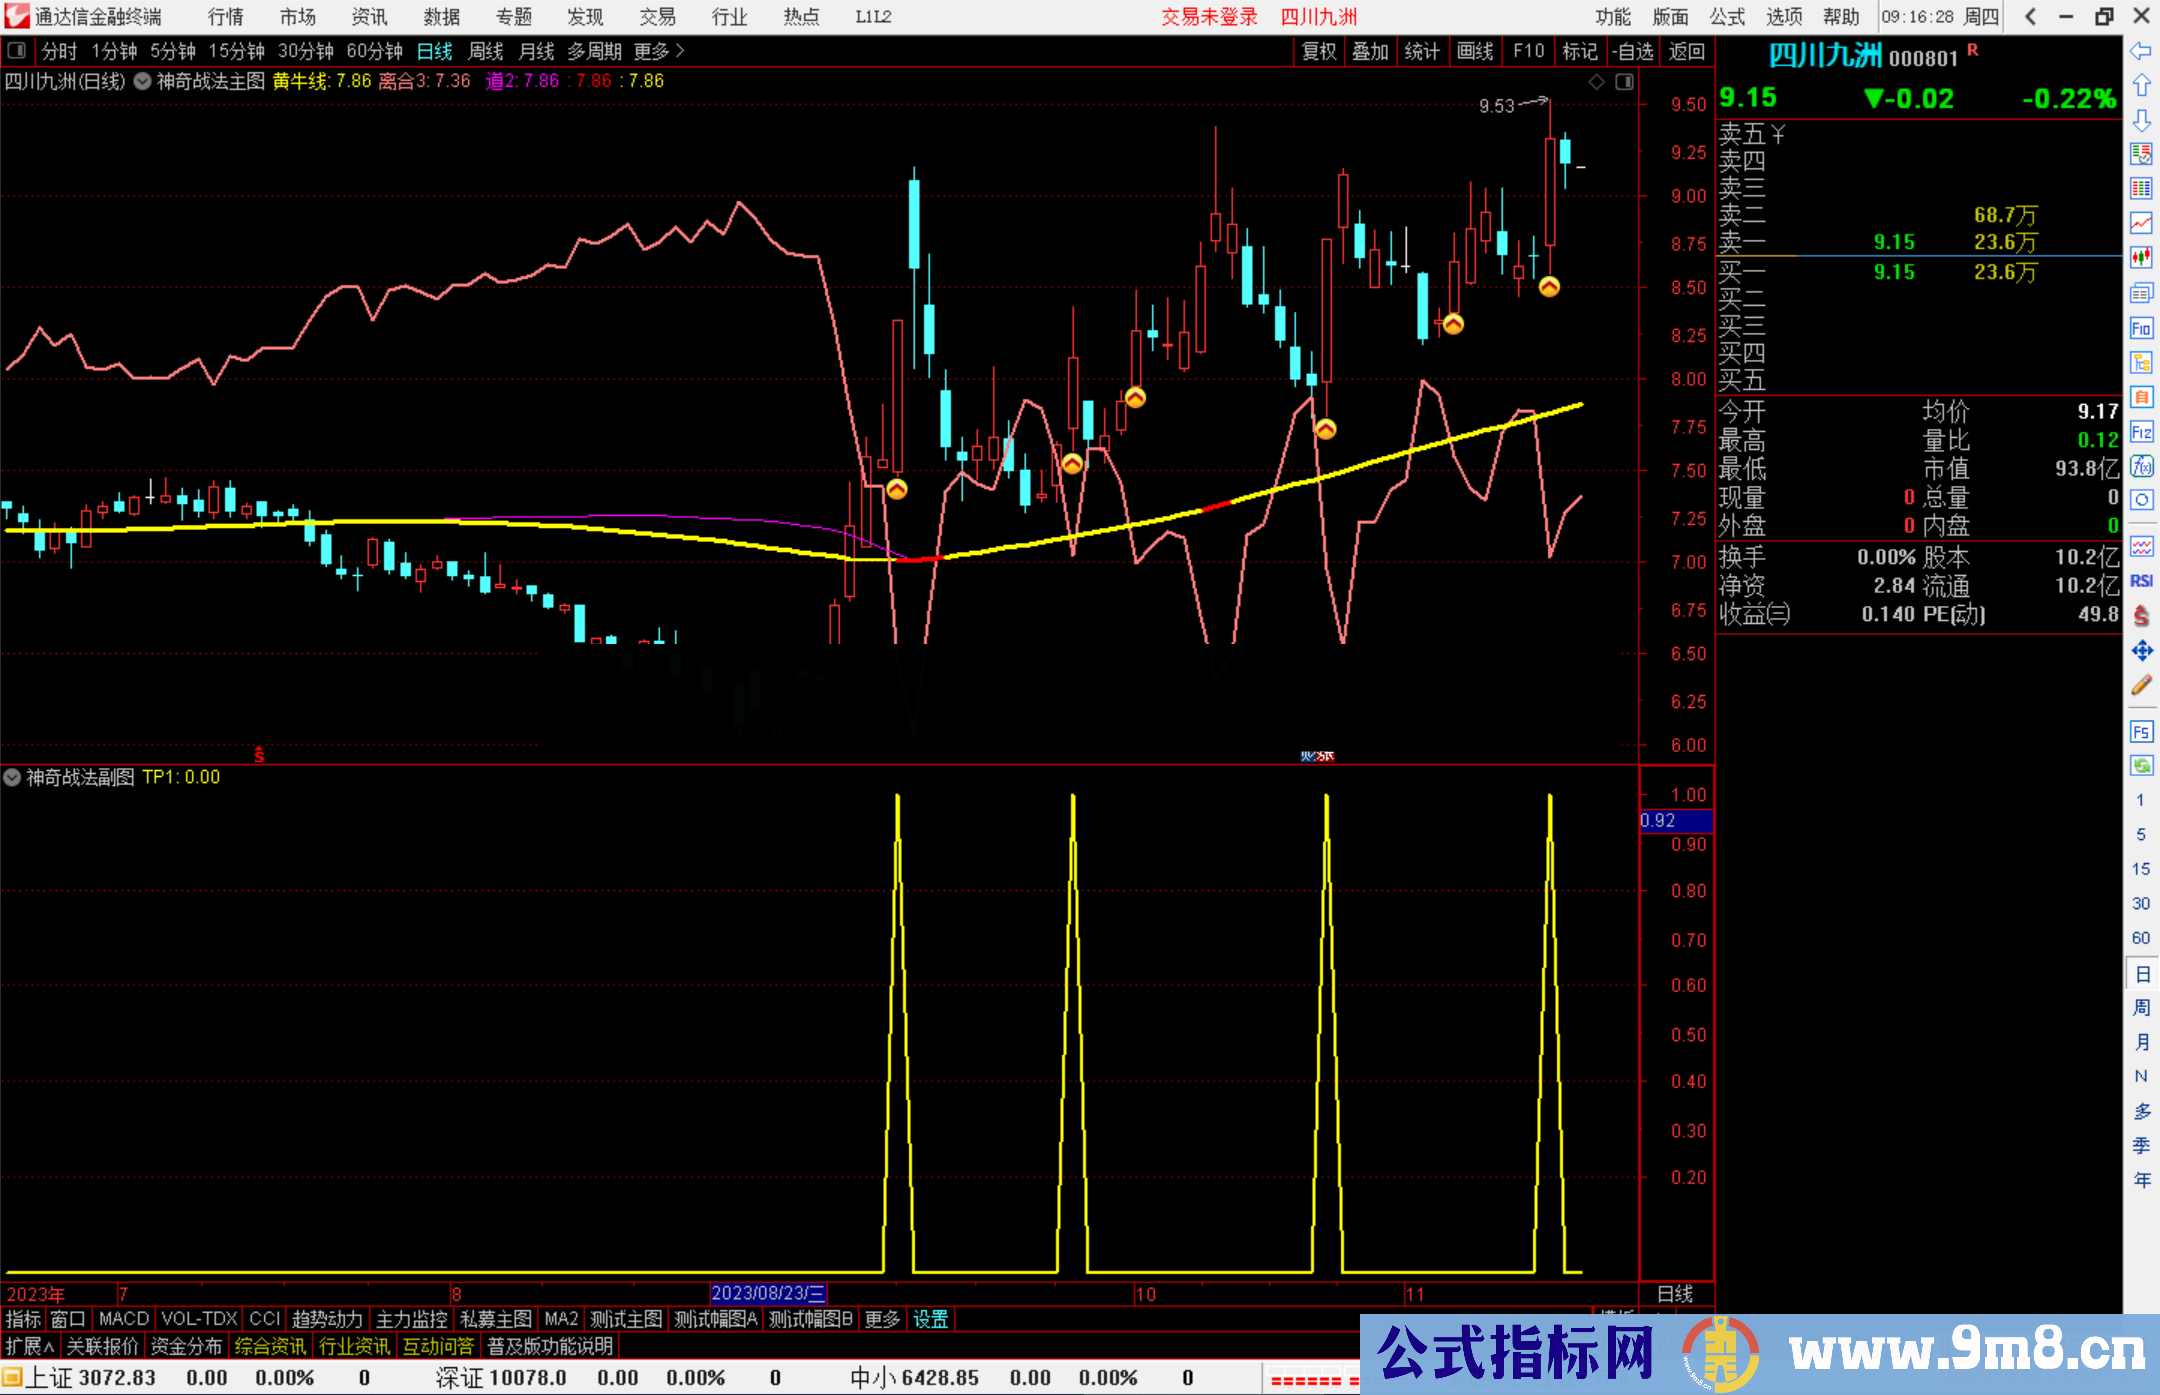Toggle main chart window icon near diamond
The height and width of the screenshot is (1395, 2160).
pyautogui.click(x=1624, y=82)
